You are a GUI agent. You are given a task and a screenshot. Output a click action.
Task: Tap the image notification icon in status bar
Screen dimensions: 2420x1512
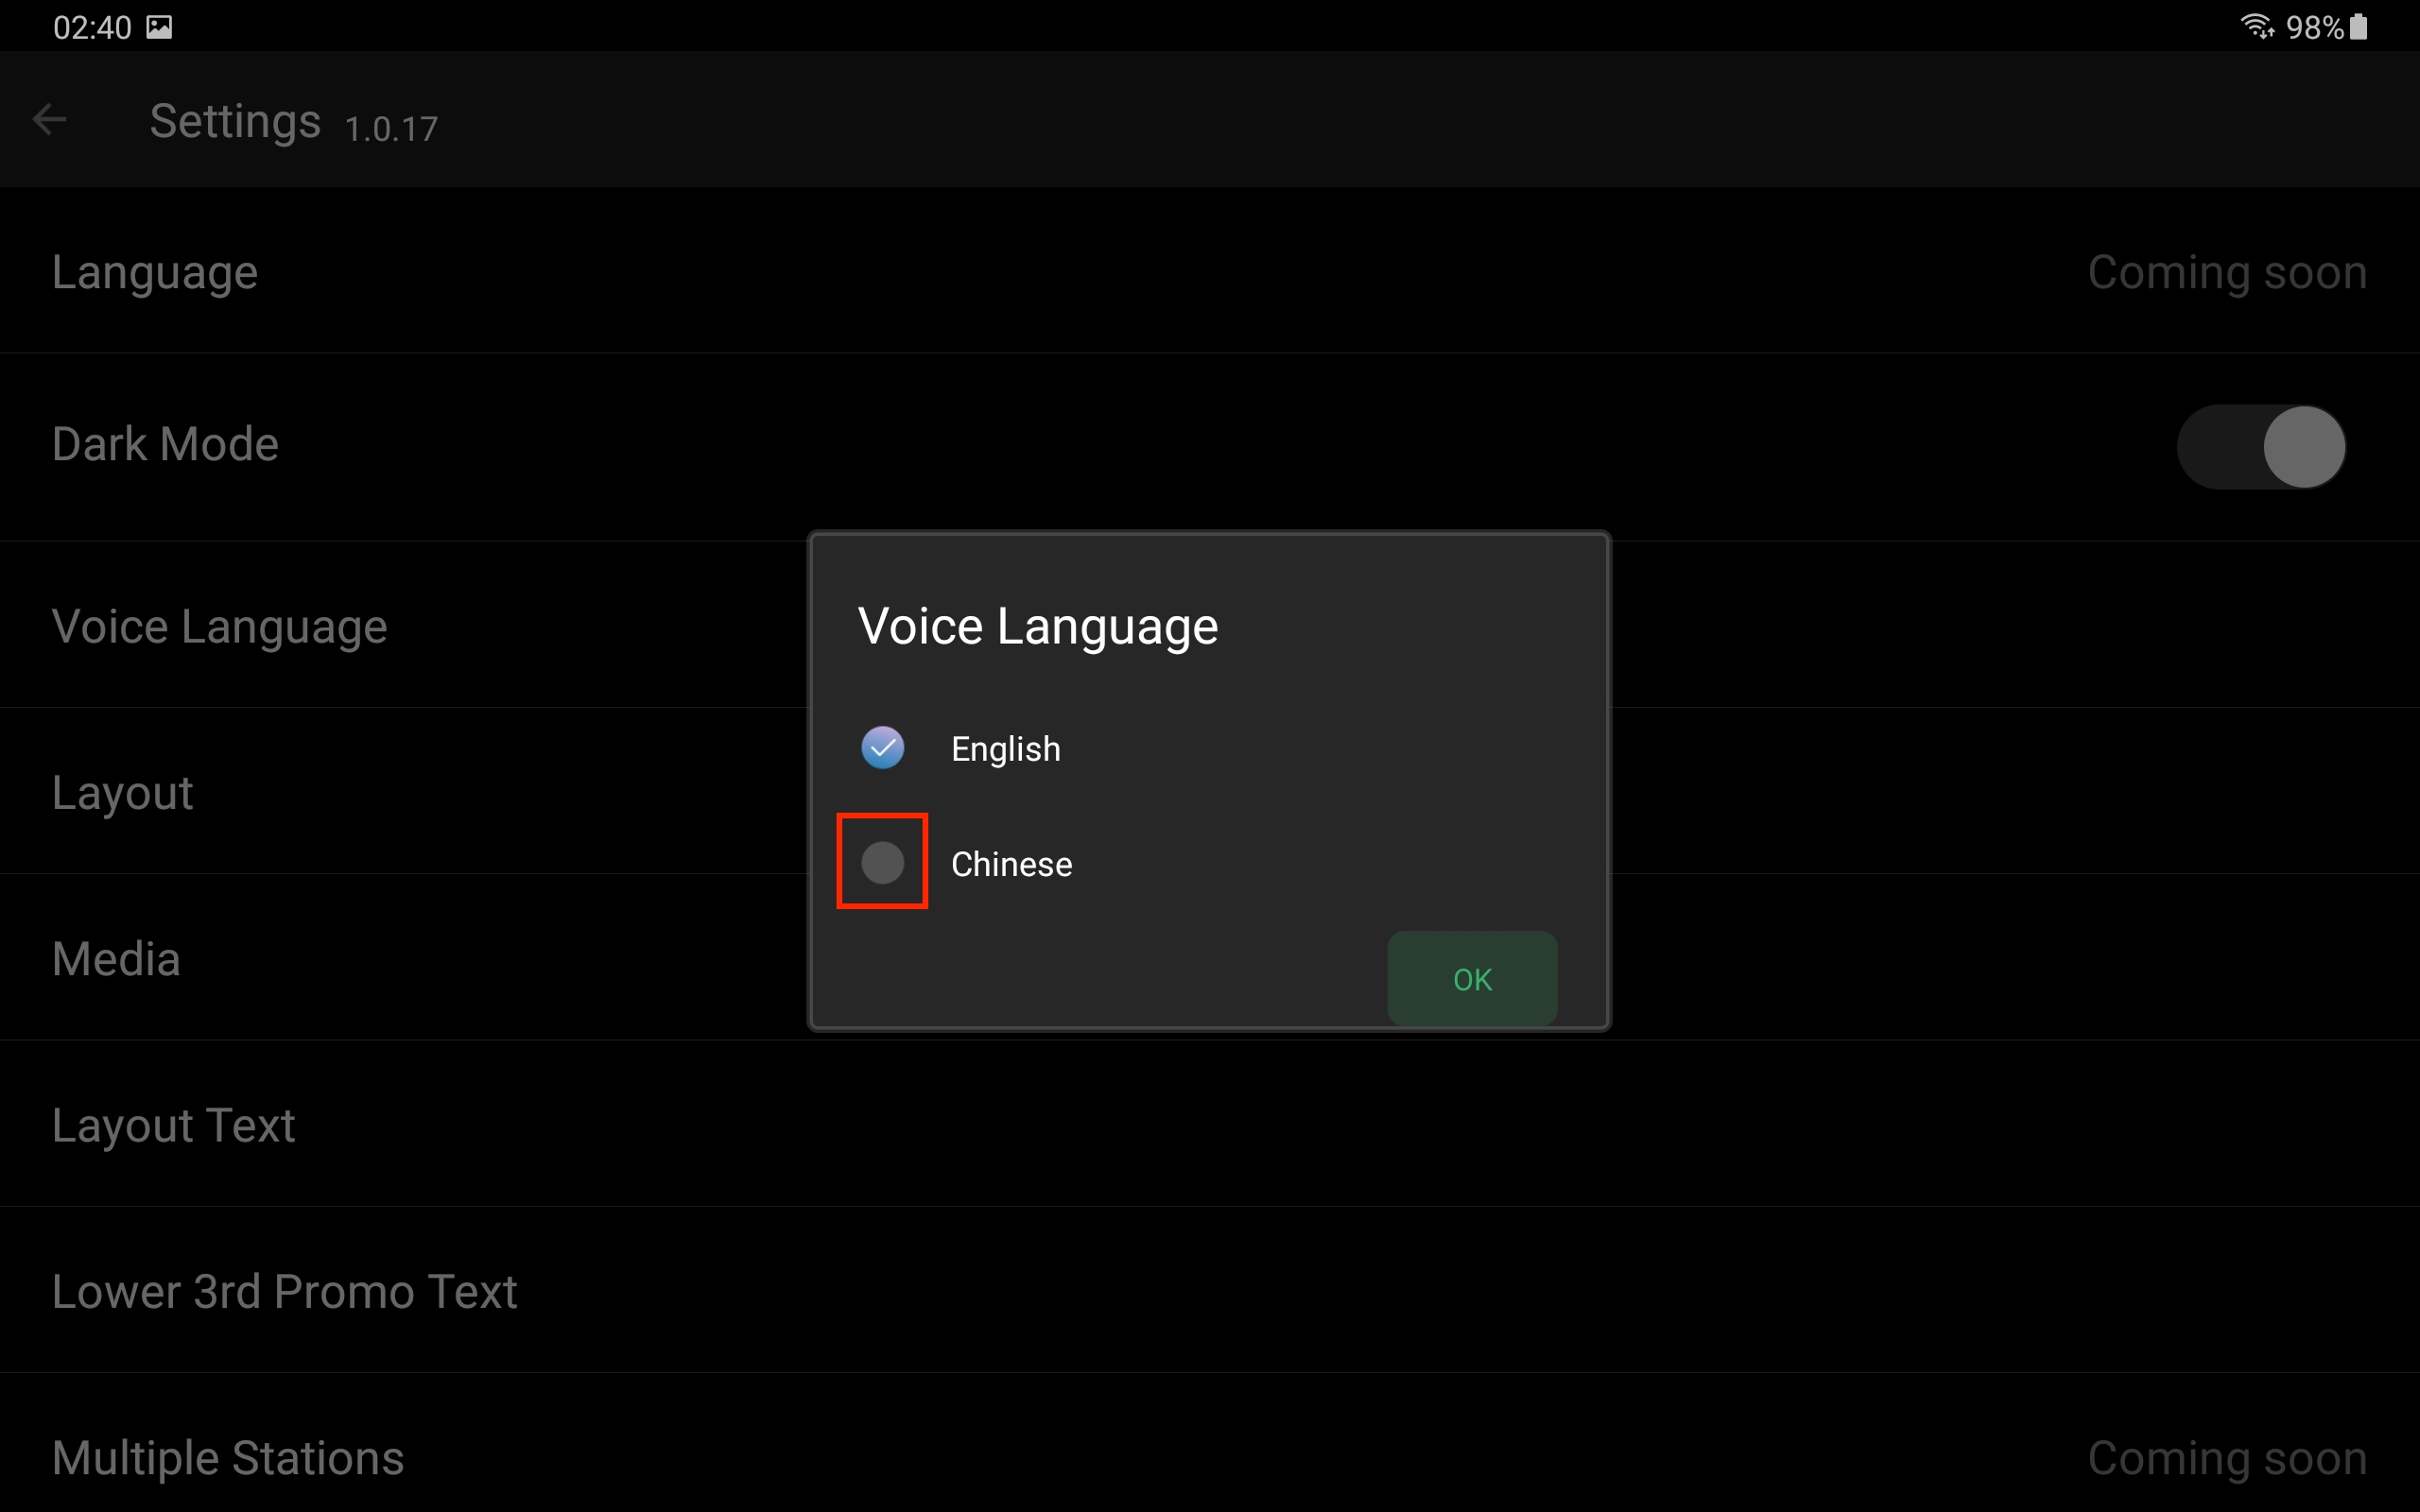click(x=159, y=27)
